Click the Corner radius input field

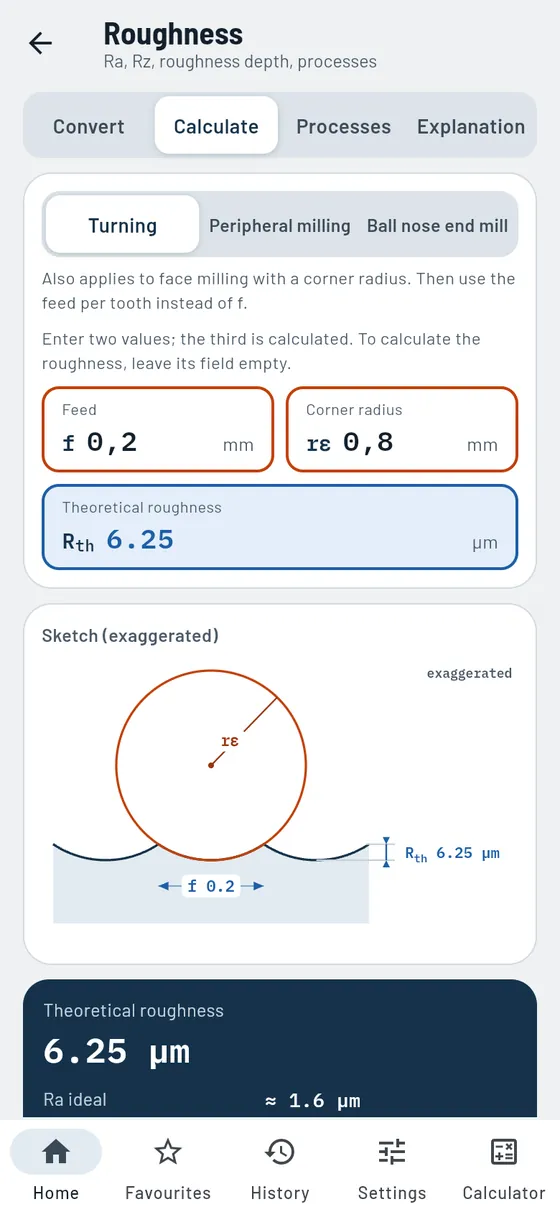click(402, 429)
